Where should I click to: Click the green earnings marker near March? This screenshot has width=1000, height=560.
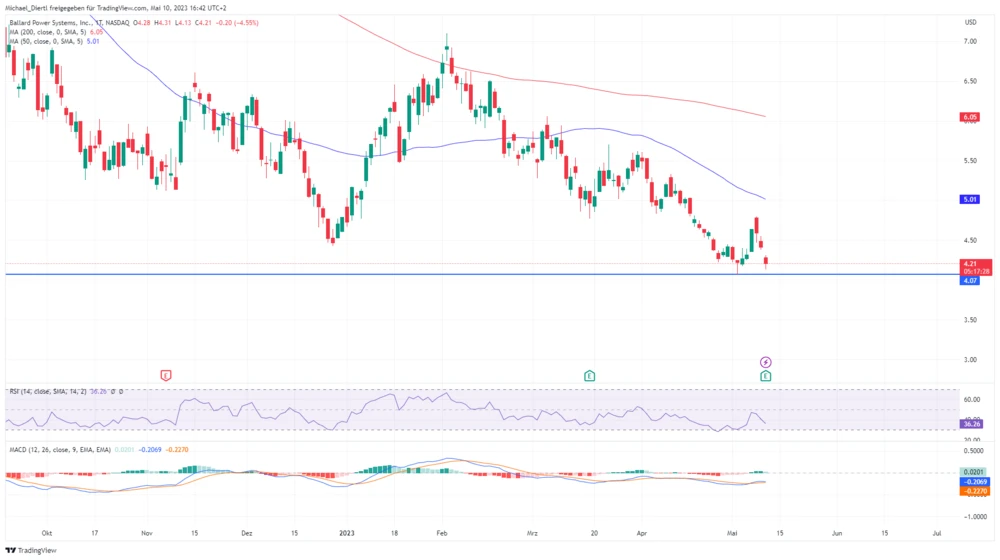(x=590, y=375)
